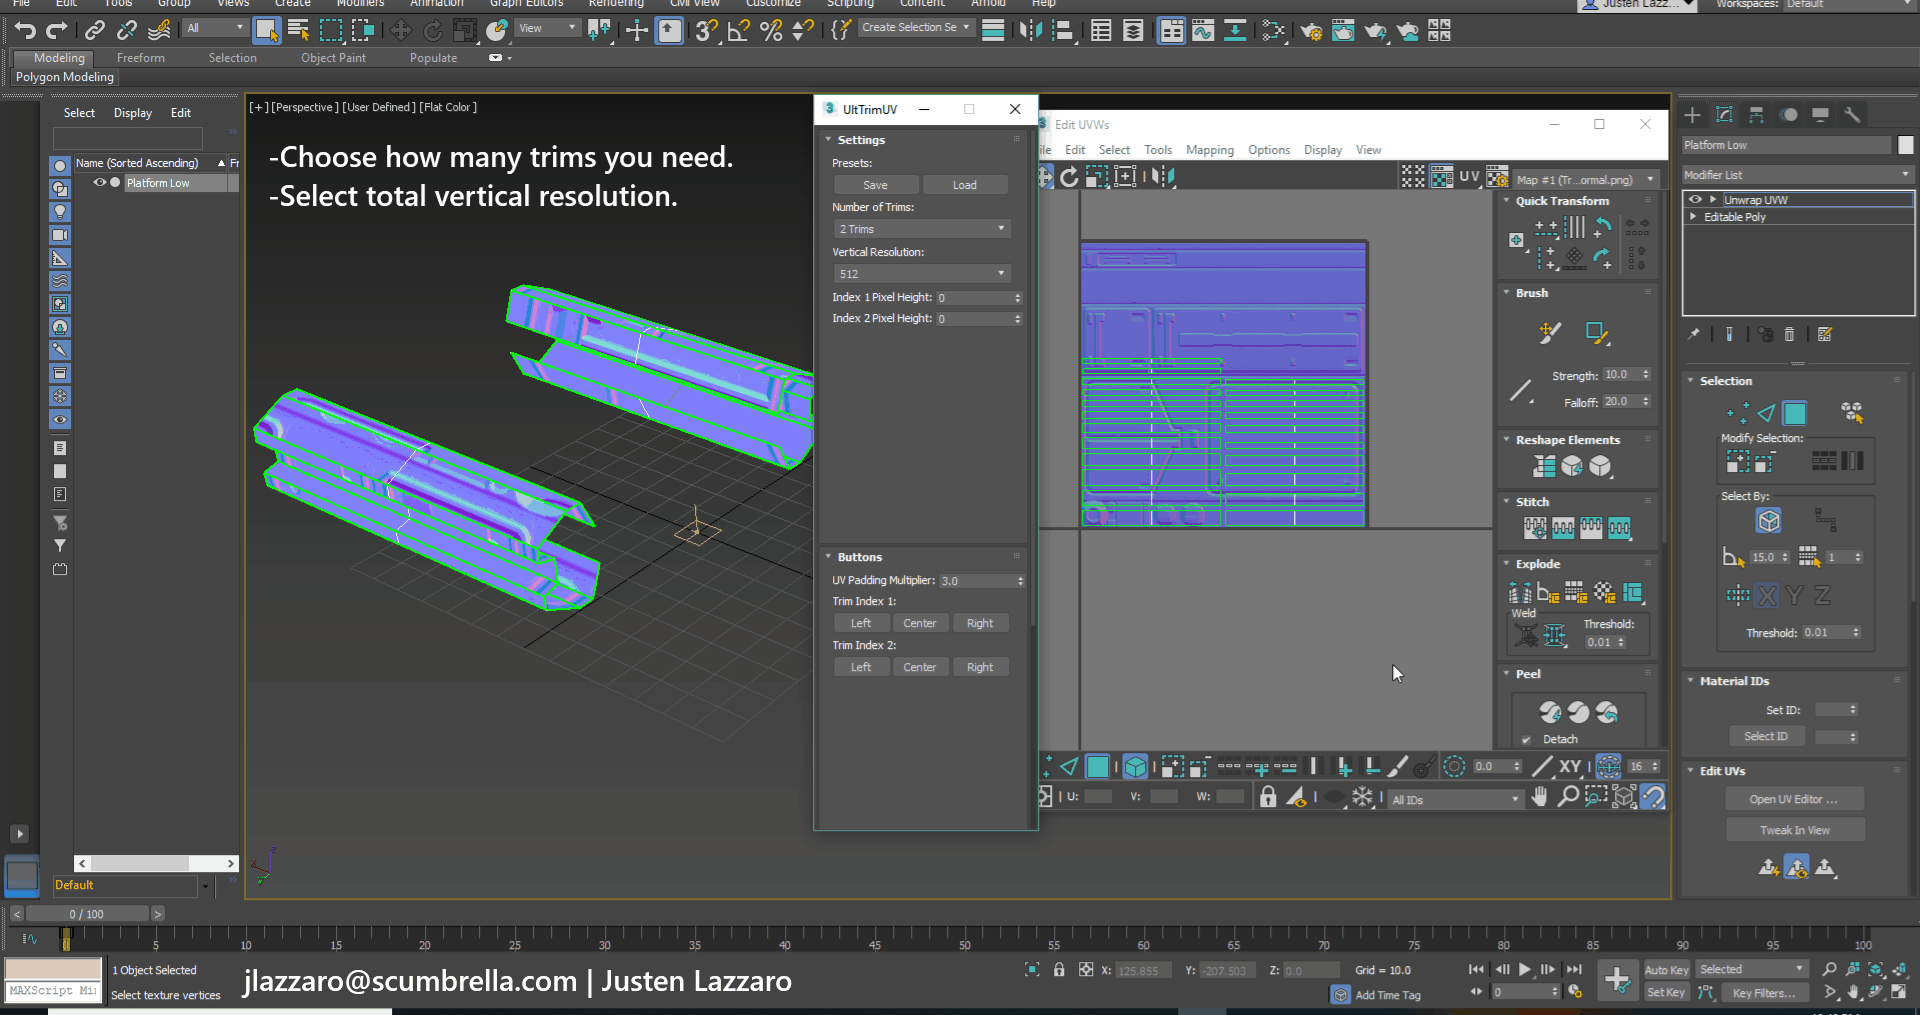
Task: Open the Create command panel tab
Action: coord(1692,115)
